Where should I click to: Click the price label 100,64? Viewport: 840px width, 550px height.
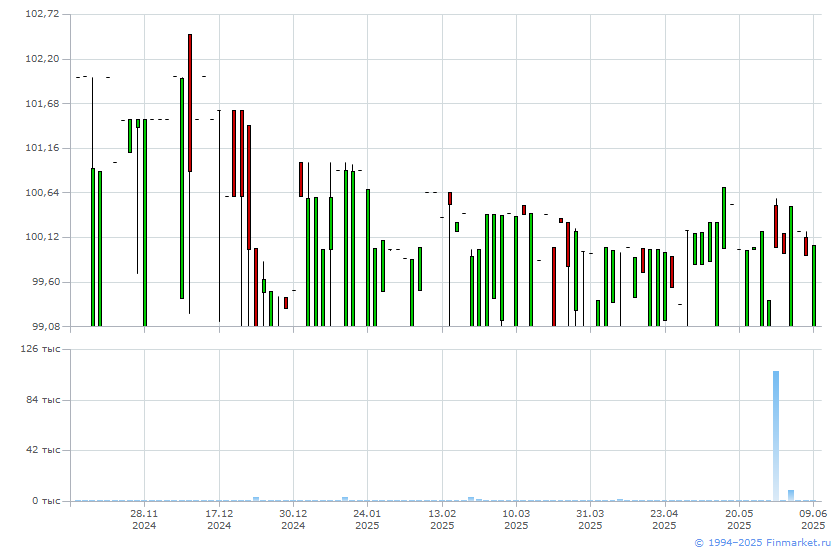(42, 192)
